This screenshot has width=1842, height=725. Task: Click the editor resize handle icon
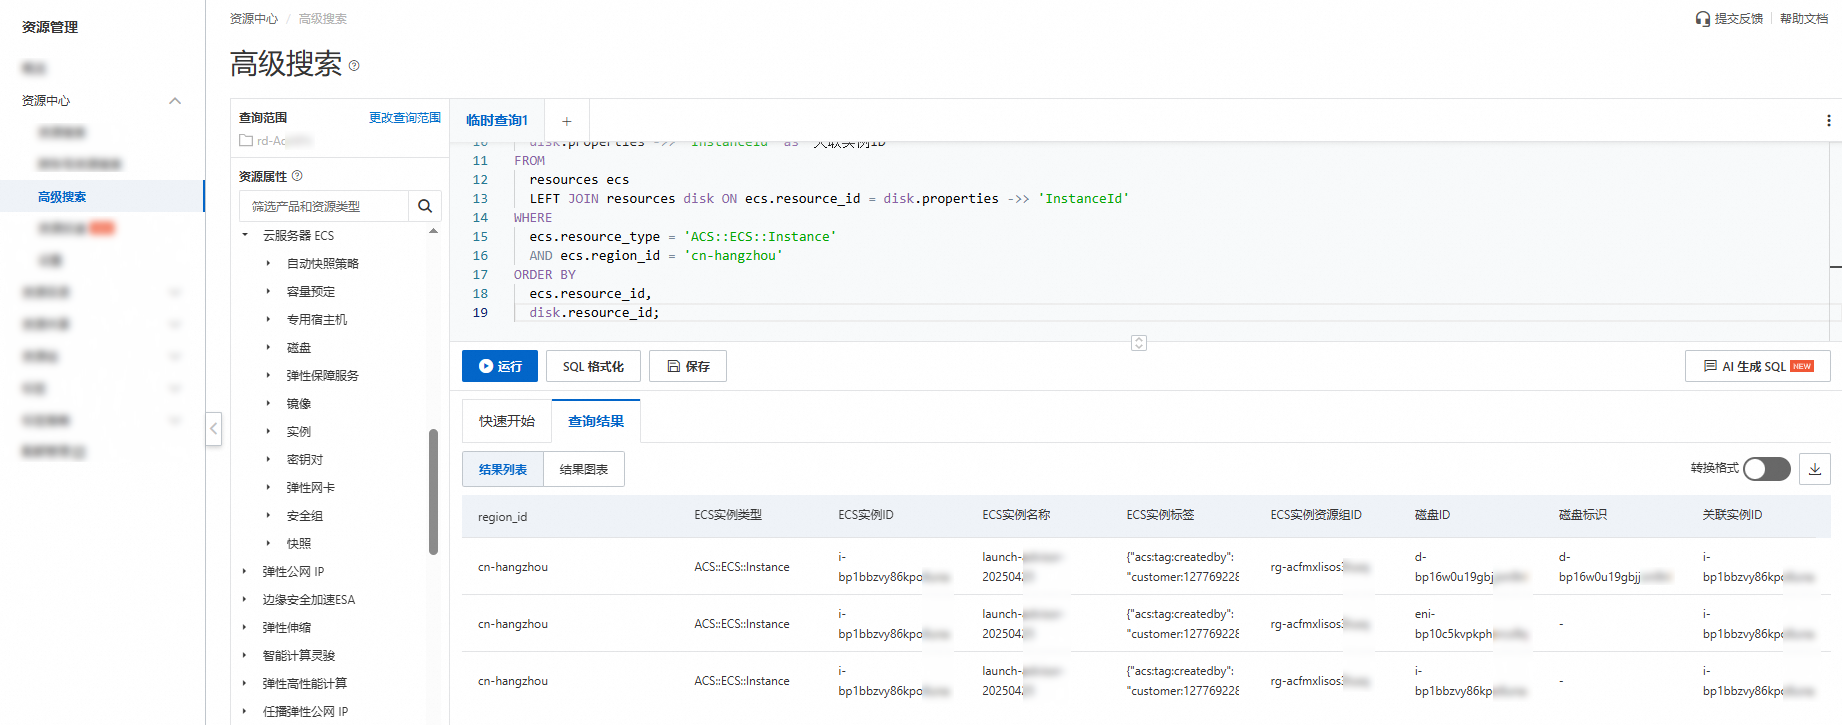(x=1139, y=343)
